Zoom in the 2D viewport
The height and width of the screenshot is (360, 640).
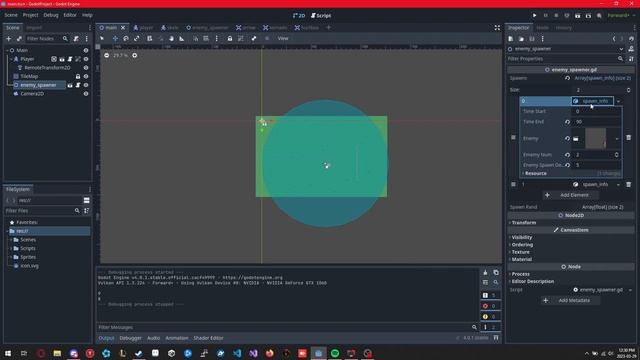point(135,55)
